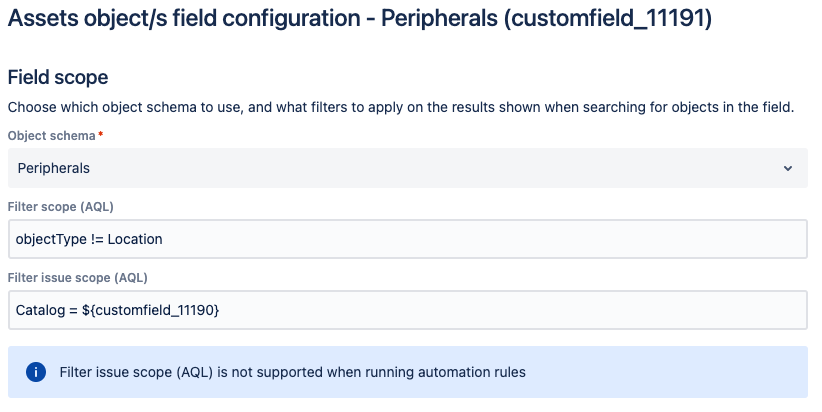Click the Catalog = ${customfield_11190} query text

(117, 310)
